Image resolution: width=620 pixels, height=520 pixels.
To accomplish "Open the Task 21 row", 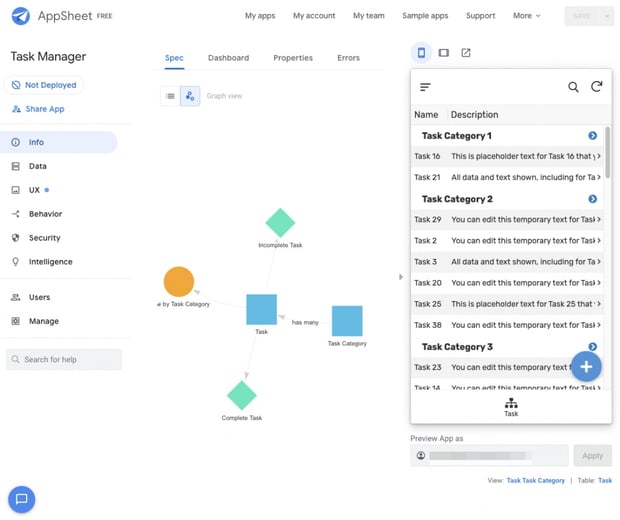I will point(507,177).
